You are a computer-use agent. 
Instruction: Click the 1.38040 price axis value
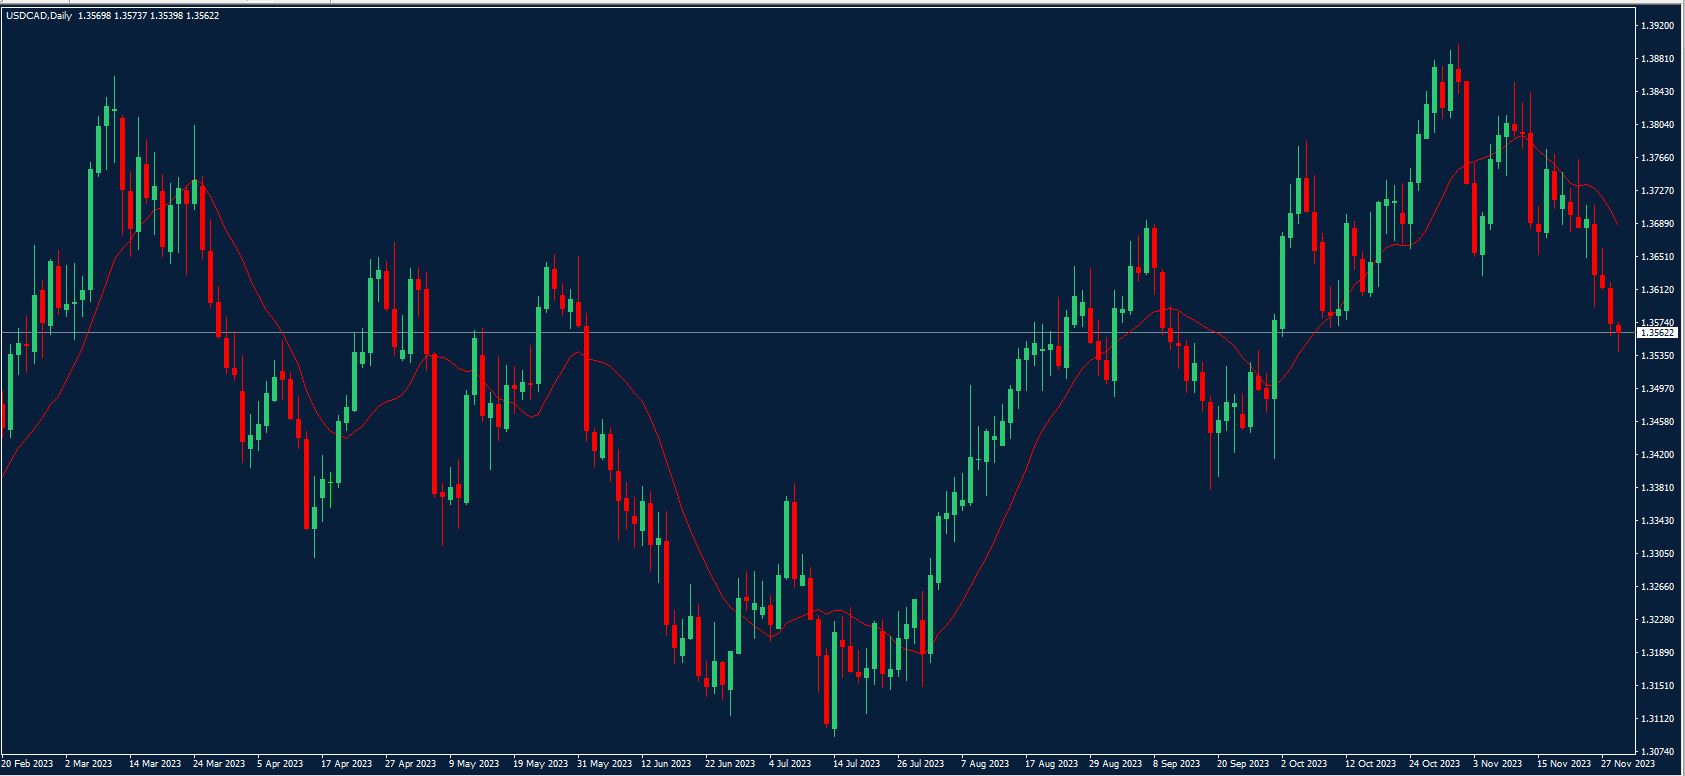[1657, 125]
